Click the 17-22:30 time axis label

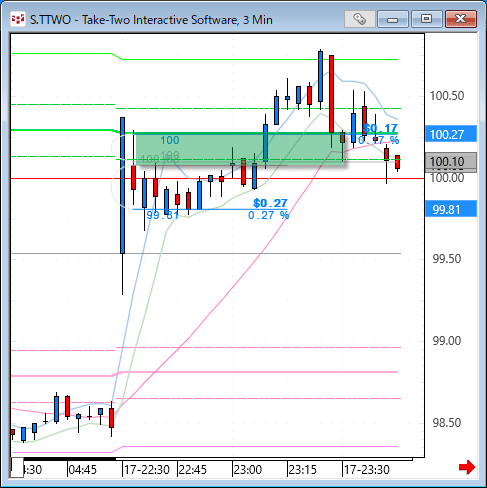coord(147,470)
